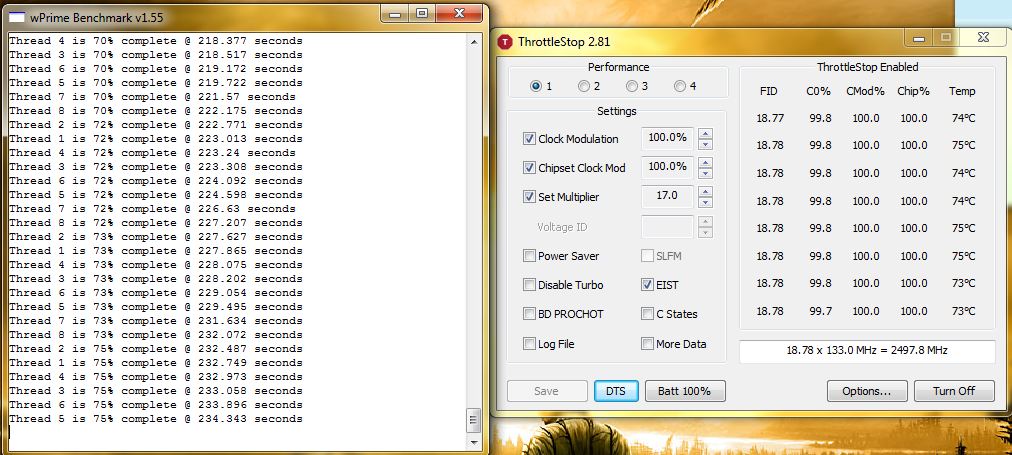Click wPrime scrollbar down arrow
The width and height of the screenshot is (1012, 455).
[x=474, y=443]
